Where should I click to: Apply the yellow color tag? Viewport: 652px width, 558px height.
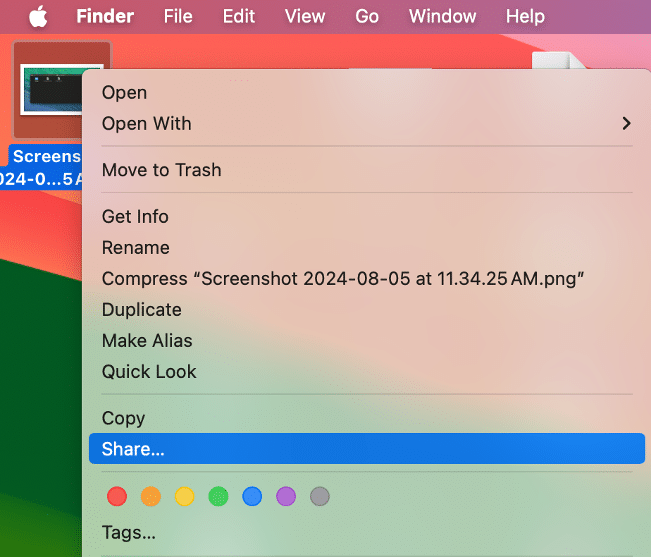(185, 496)
